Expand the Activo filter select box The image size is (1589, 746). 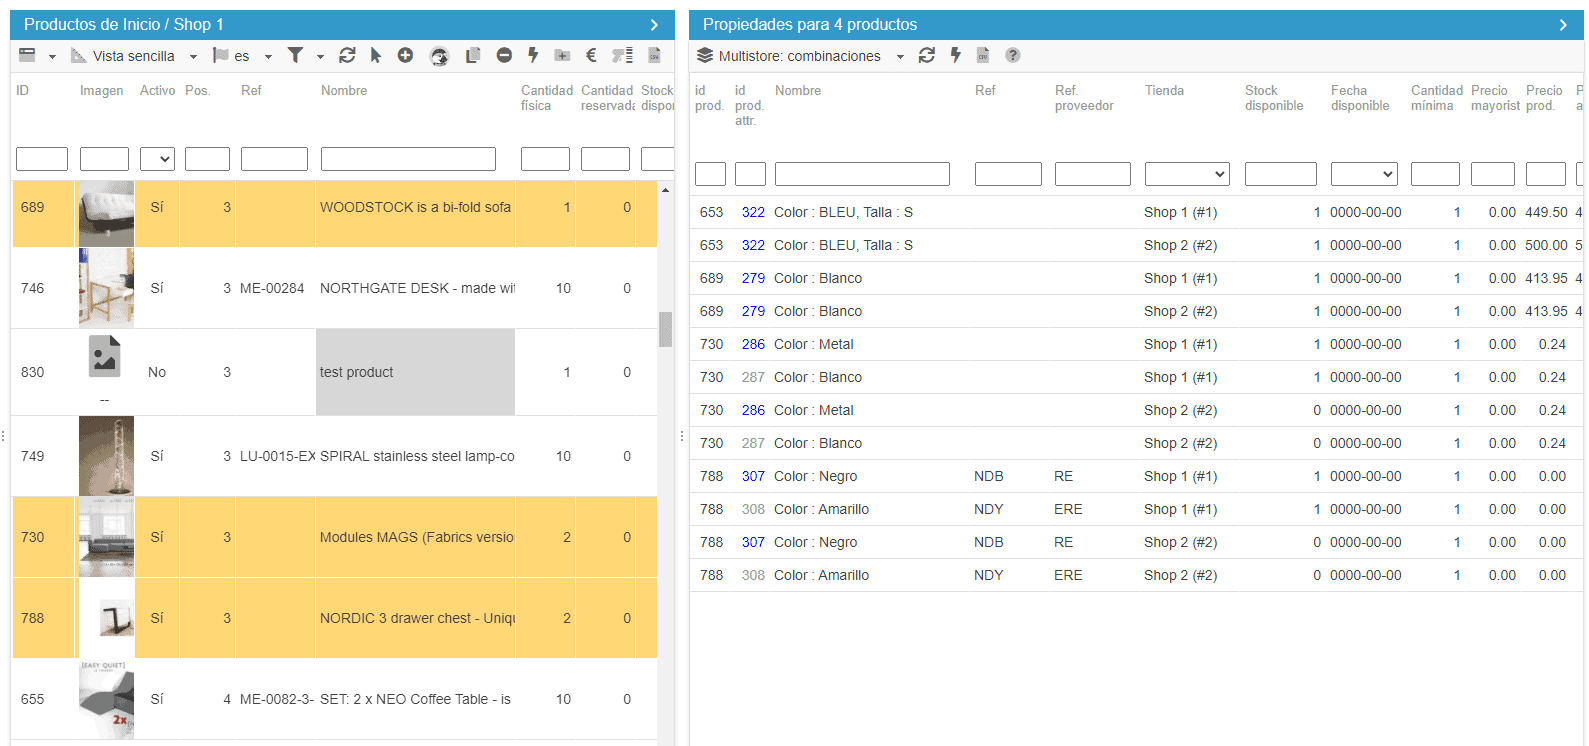pyautogui.click(x=157, y=159)
